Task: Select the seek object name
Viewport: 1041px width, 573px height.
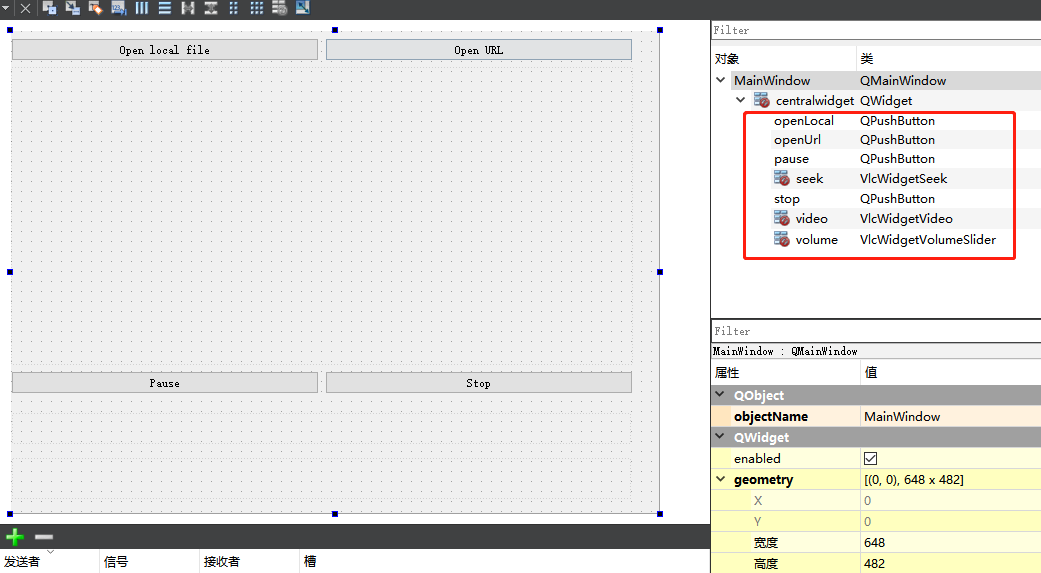Action: (809, 179)
